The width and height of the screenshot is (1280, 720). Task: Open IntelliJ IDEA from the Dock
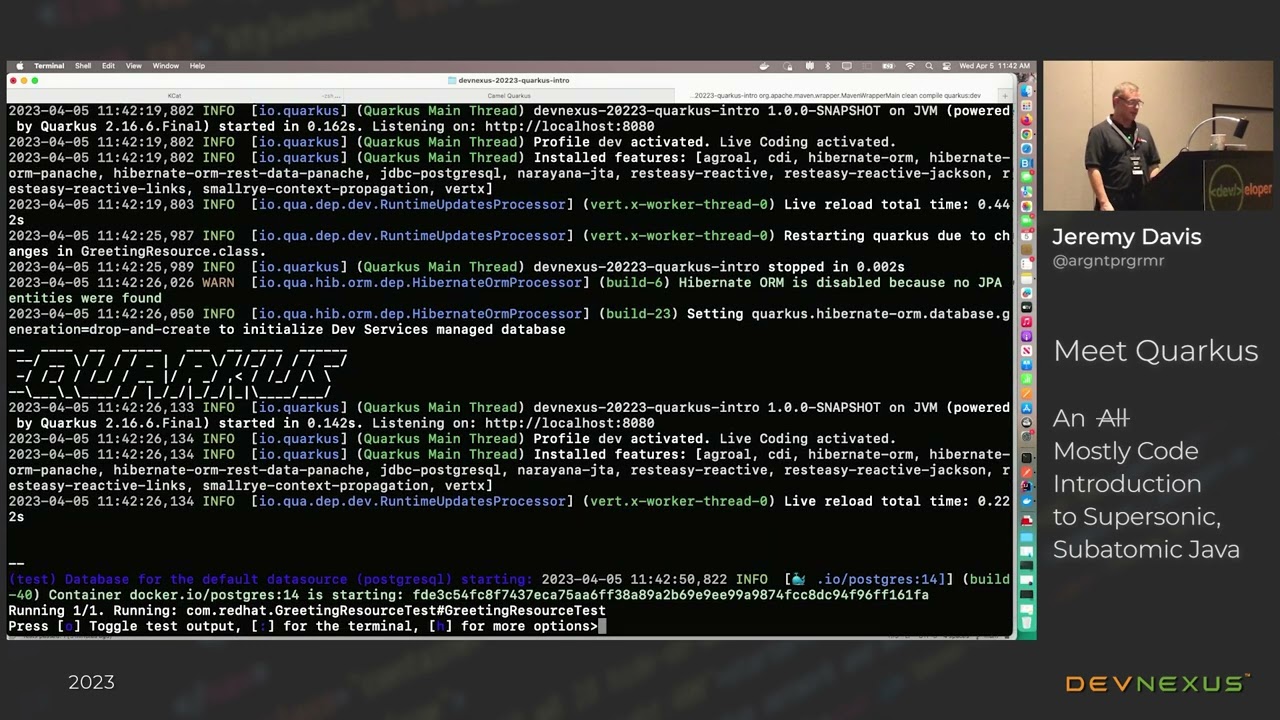point(1026,487)
